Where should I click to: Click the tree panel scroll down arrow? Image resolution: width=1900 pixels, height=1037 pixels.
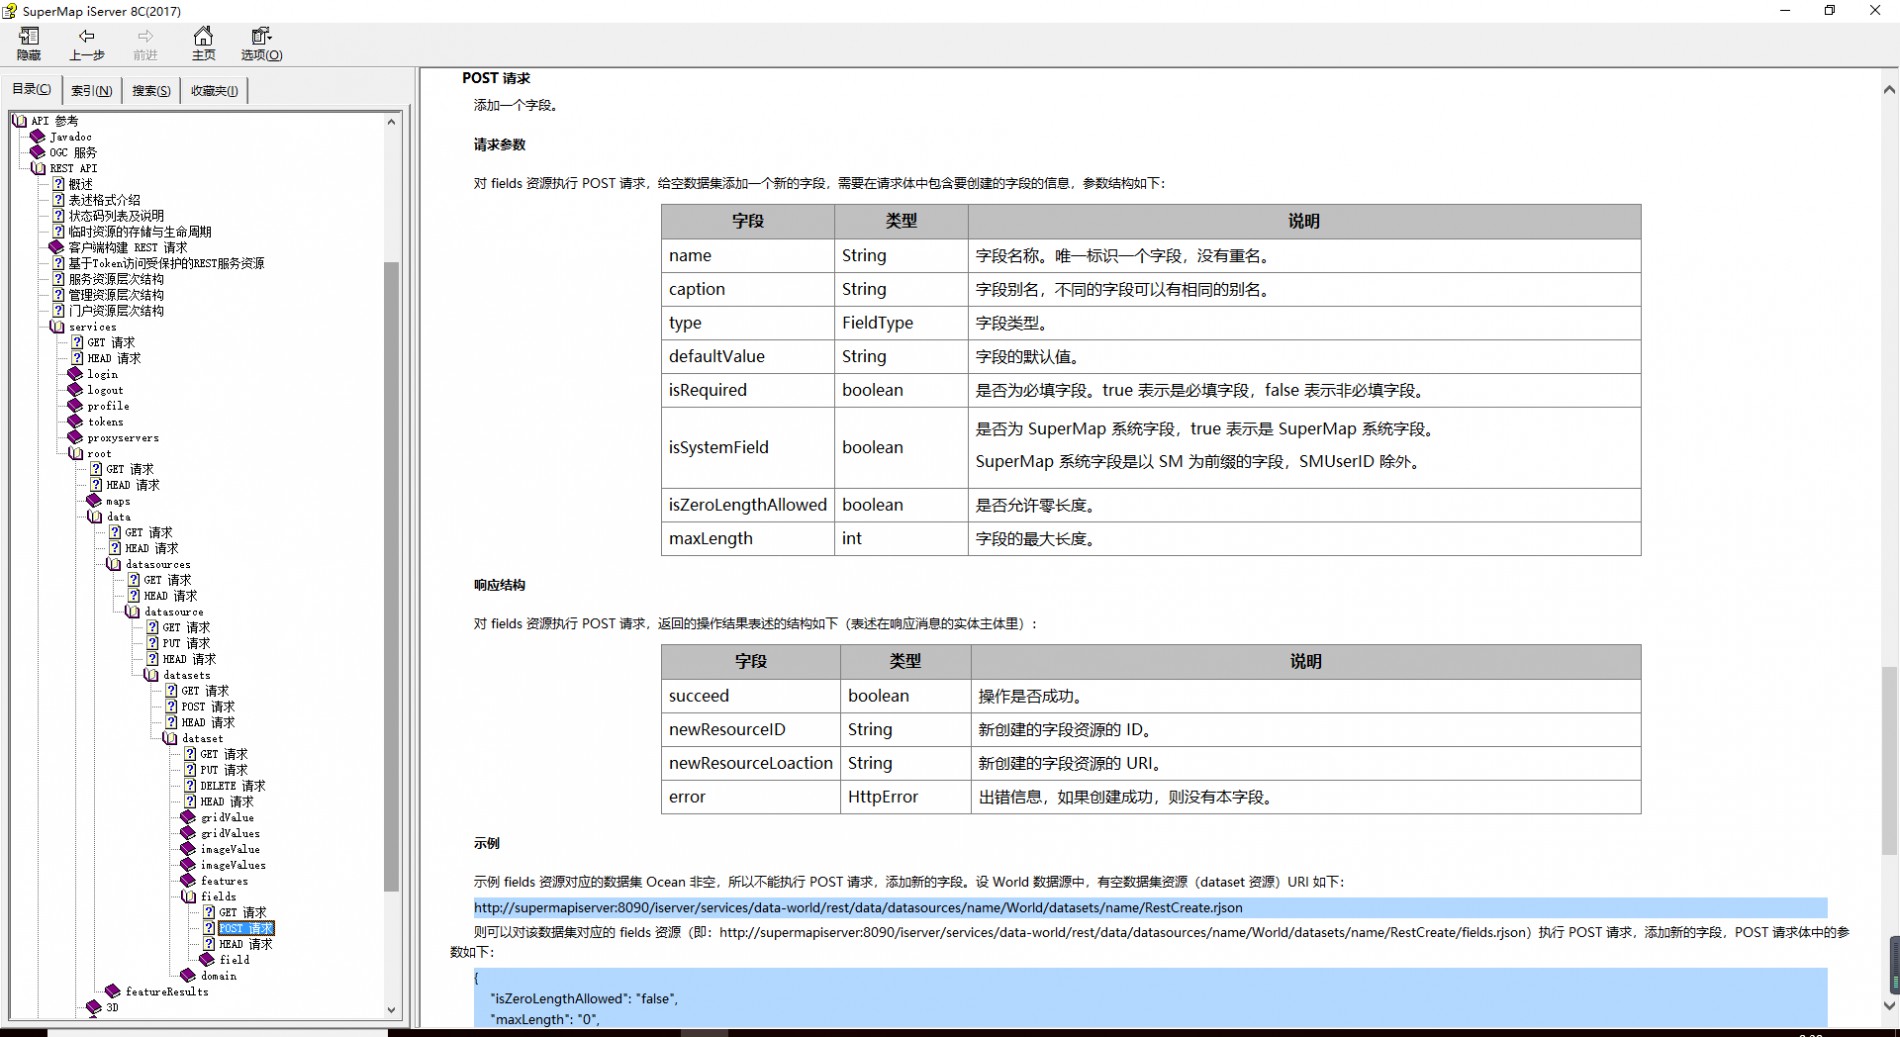[x=391, y=1010]
